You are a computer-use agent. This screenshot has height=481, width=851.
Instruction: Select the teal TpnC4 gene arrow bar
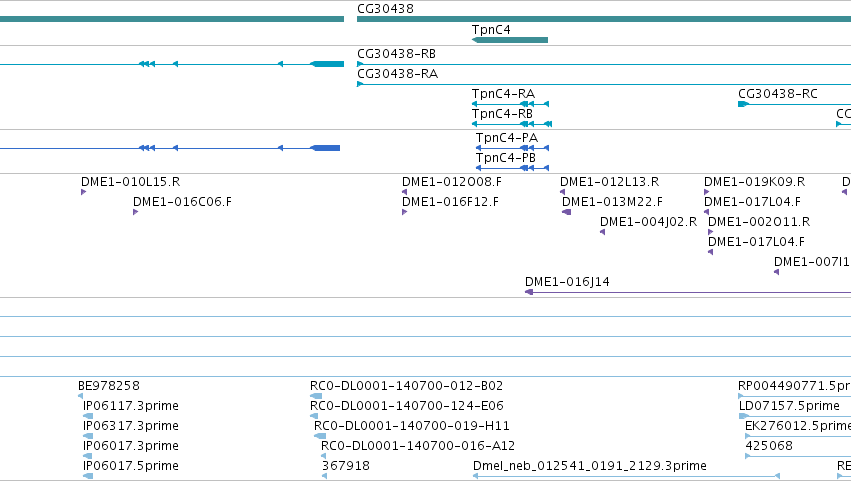510,40
